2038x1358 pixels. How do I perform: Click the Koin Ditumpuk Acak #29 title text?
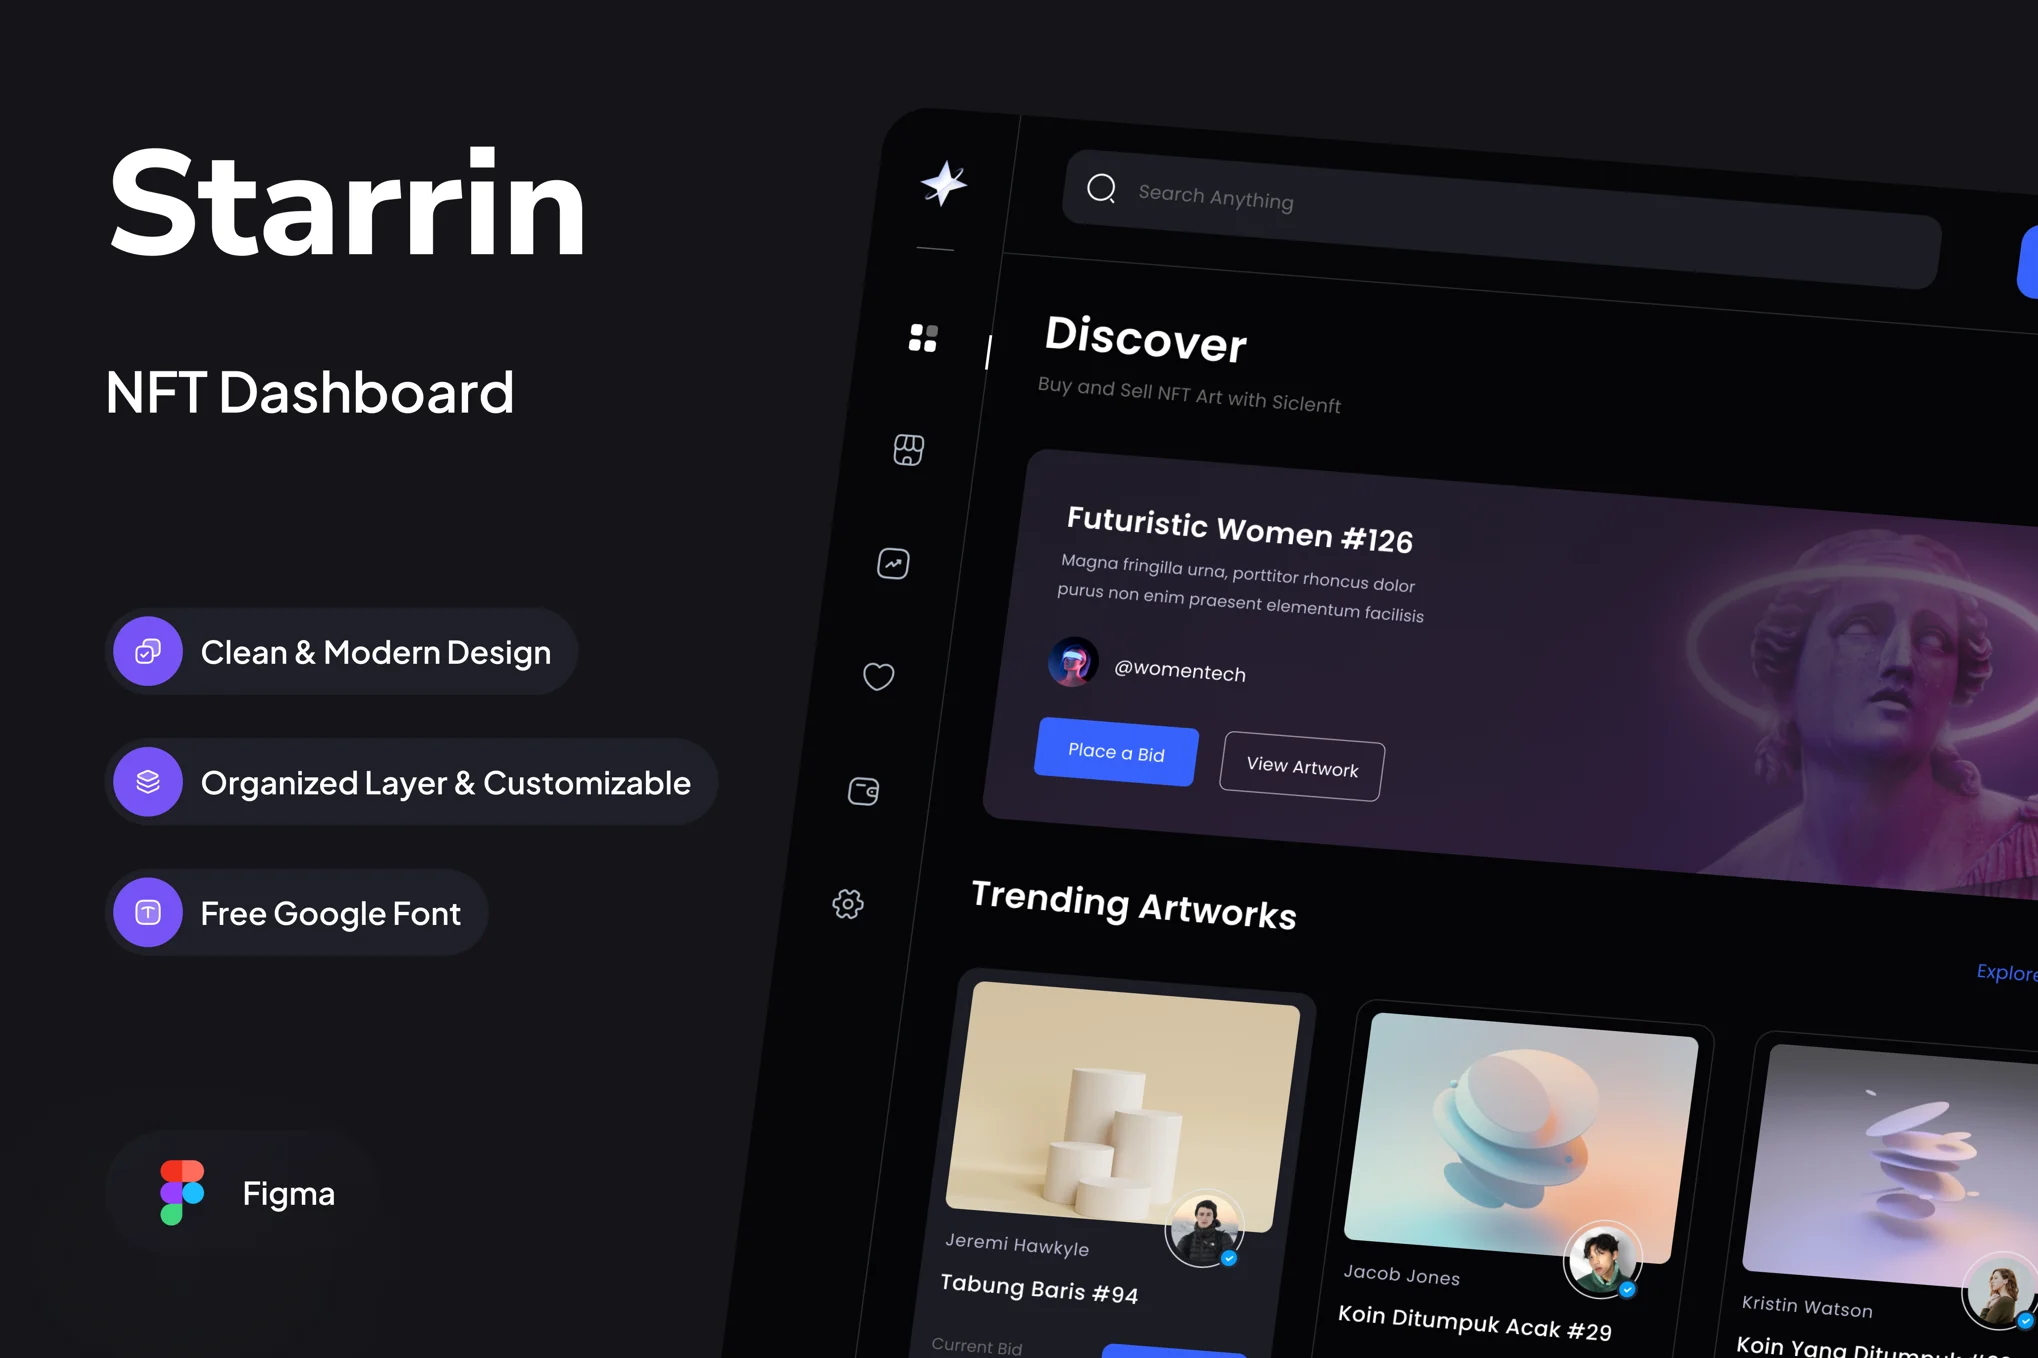1475,1323
